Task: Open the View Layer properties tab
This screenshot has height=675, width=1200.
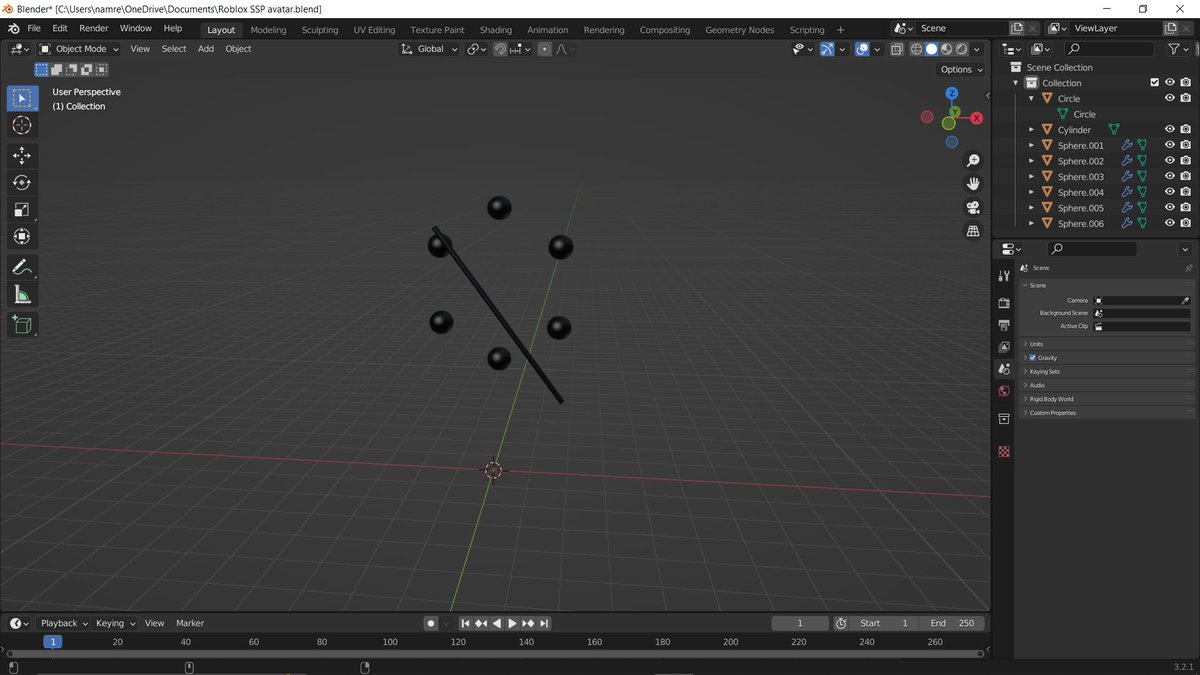Action: (x=1004, y=347)
